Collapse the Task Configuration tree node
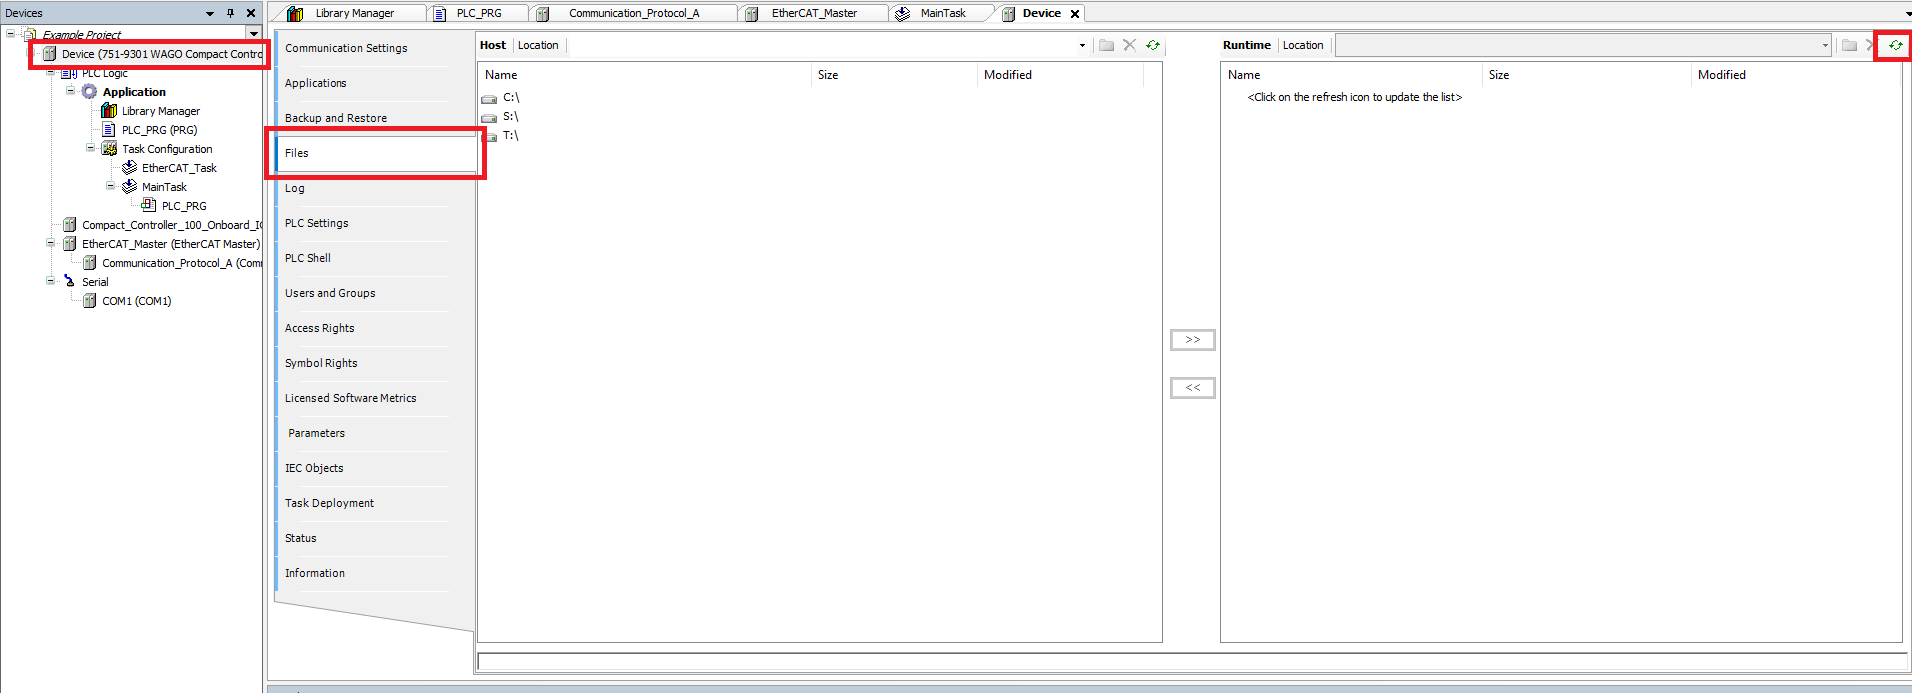This screenshot has width=1912, height=693. pyautogui.click(x=90, y=148)
